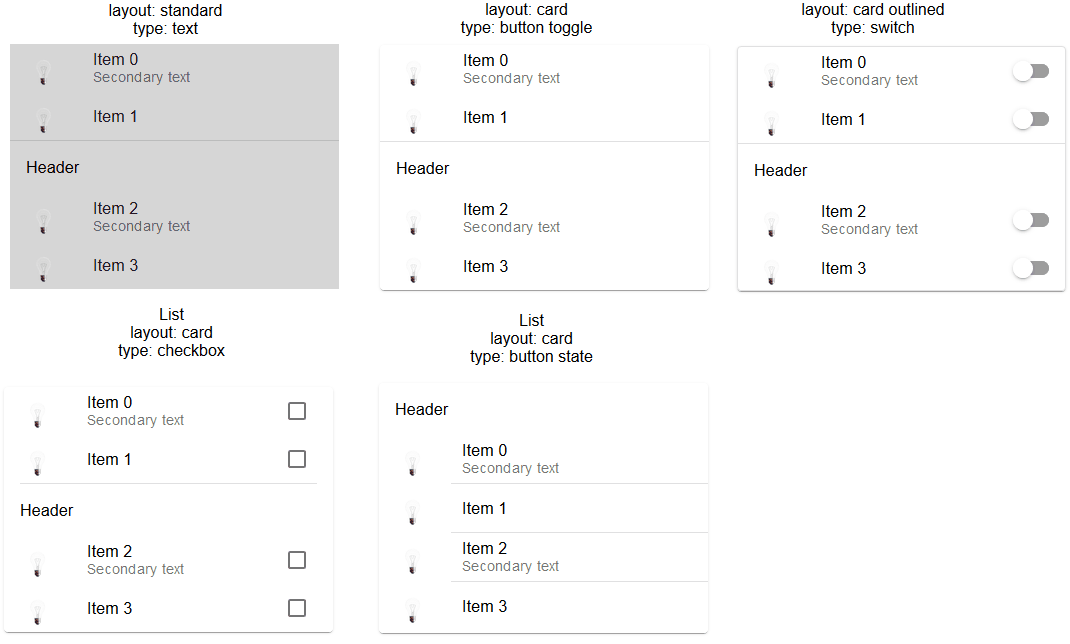Viewport: 1070px width, 644px height.
Task: Select Item 2 in the button toggle list
Action: click(x=544, y=218)
